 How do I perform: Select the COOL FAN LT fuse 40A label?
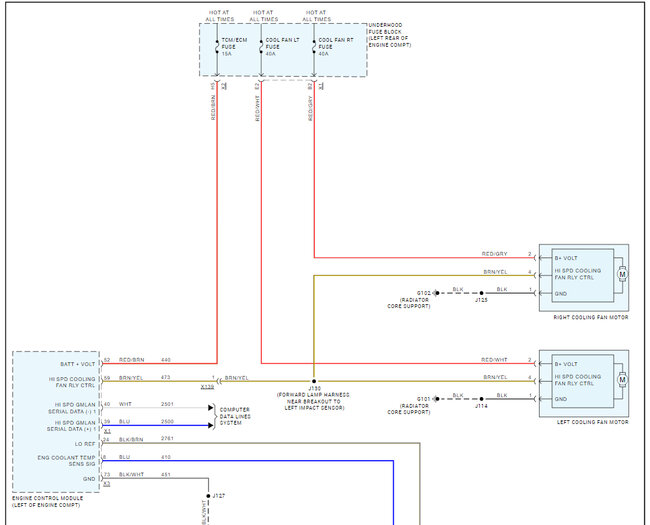tap(282, 47)
